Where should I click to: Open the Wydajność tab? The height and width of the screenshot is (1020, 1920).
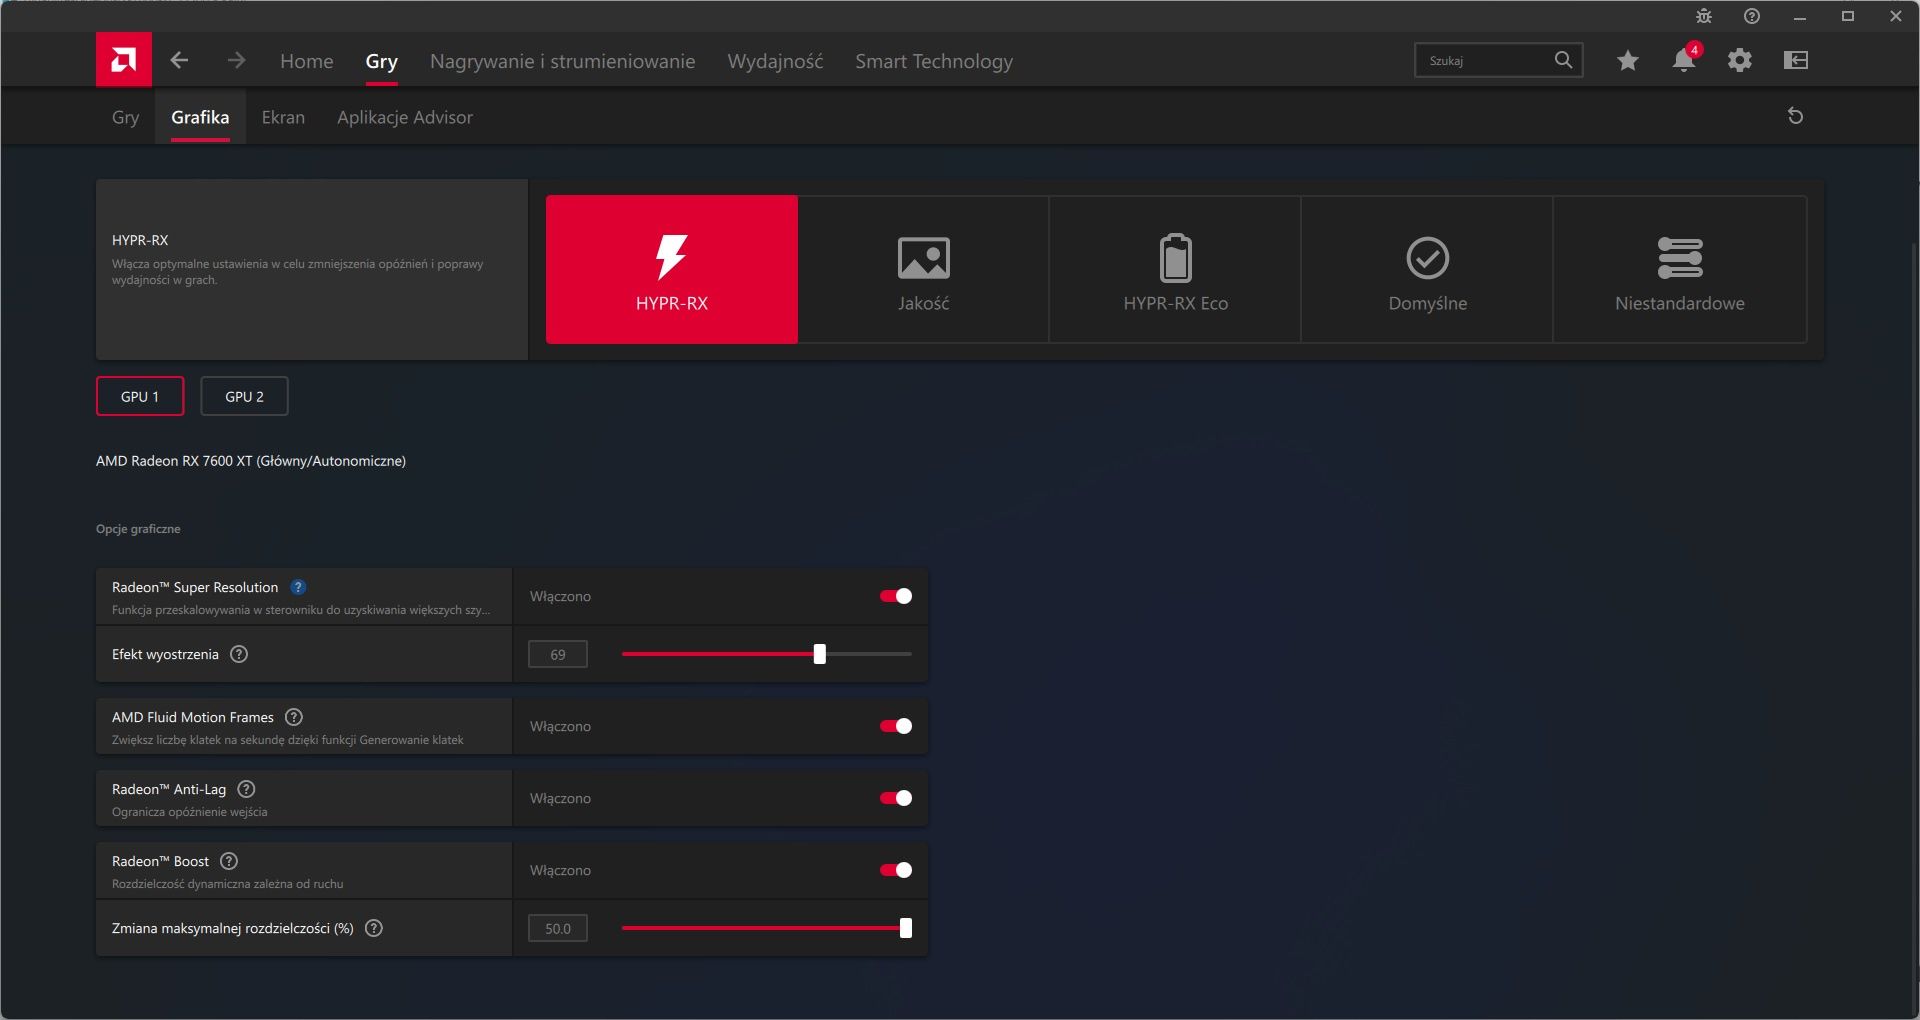776,61
